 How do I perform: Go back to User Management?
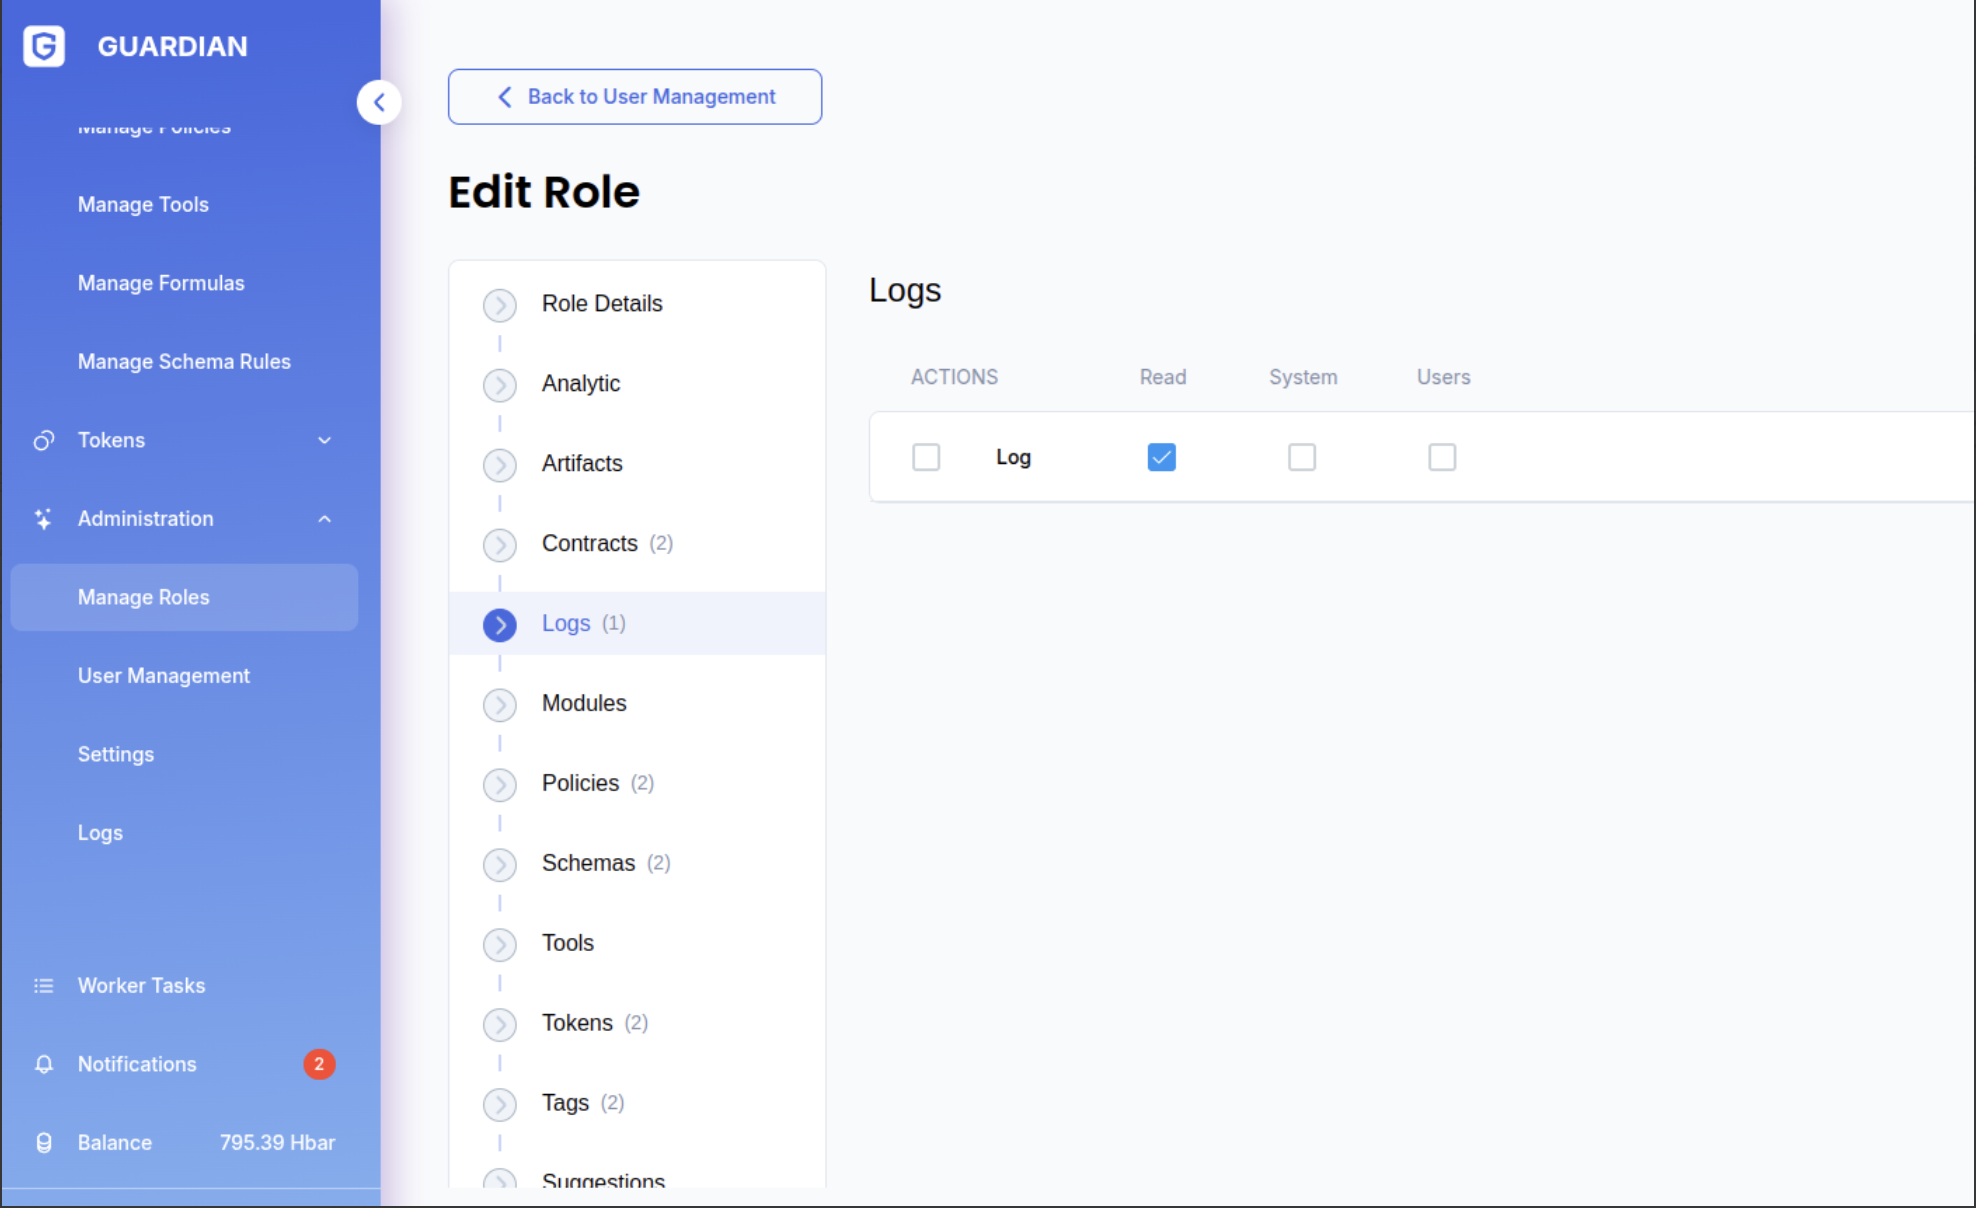pos(635,97)
